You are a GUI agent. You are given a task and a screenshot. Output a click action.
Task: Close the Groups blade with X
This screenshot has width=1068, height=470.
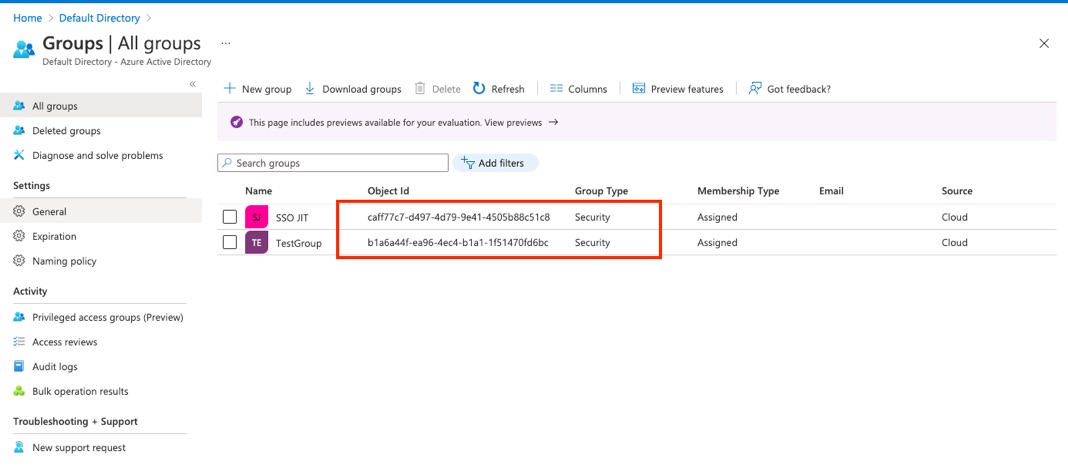point(1043,44)
